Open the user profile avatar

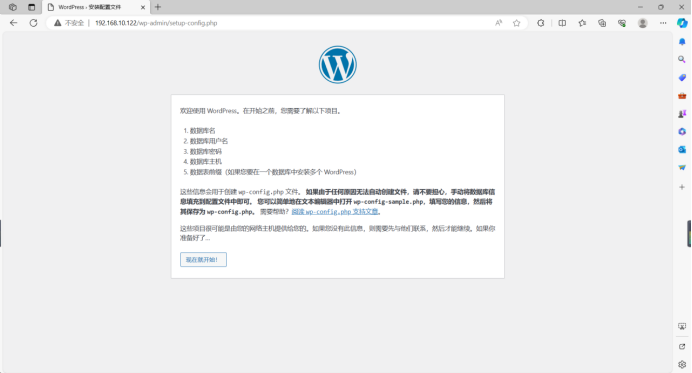point(643,23)
